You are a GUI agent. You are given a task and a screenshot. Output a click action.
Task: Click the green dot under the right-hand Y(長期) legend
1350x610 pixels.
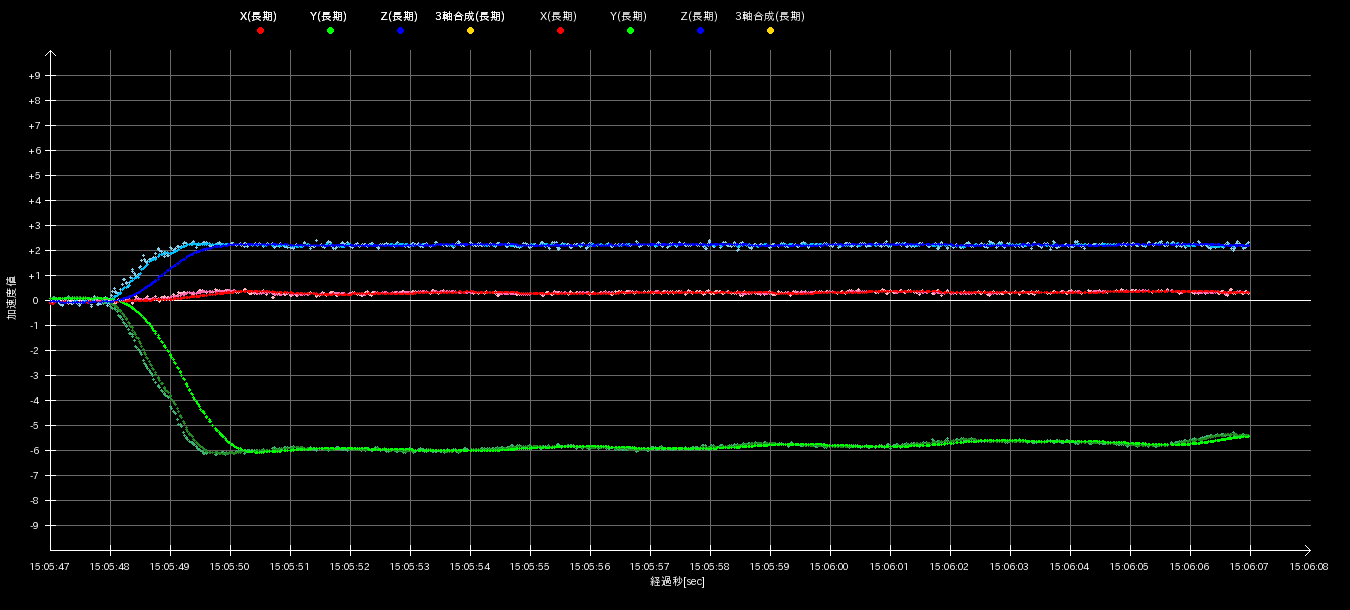(630, 31)
